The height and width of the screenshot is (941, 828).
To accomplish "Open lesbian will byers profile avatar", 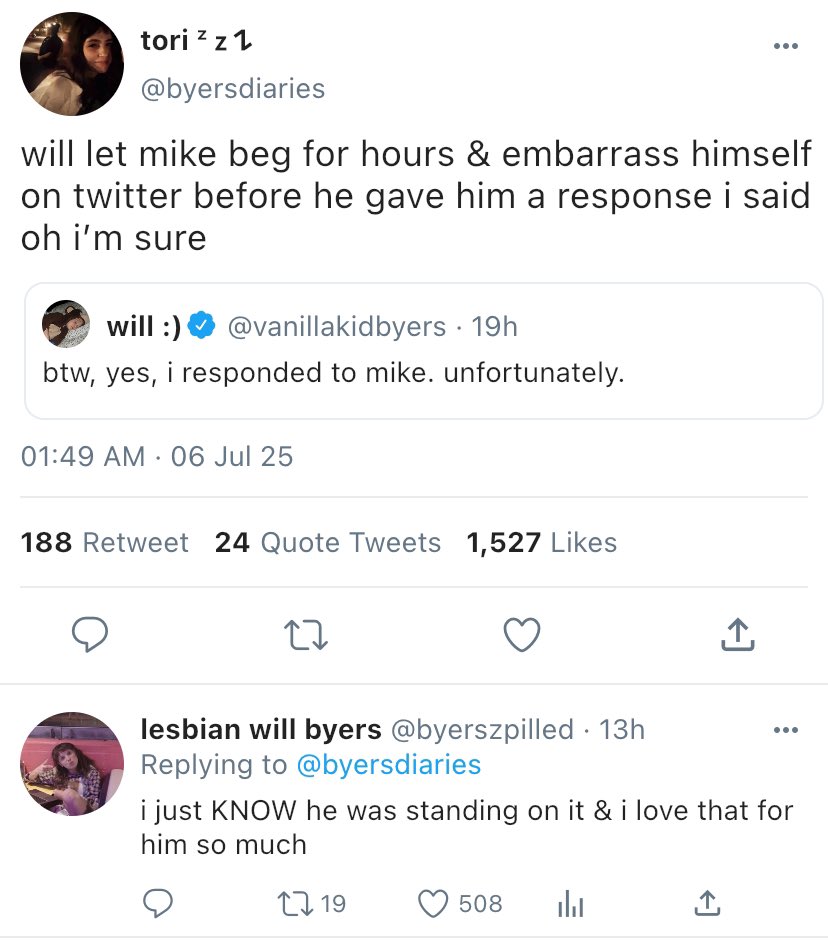I will pos(72,764).
